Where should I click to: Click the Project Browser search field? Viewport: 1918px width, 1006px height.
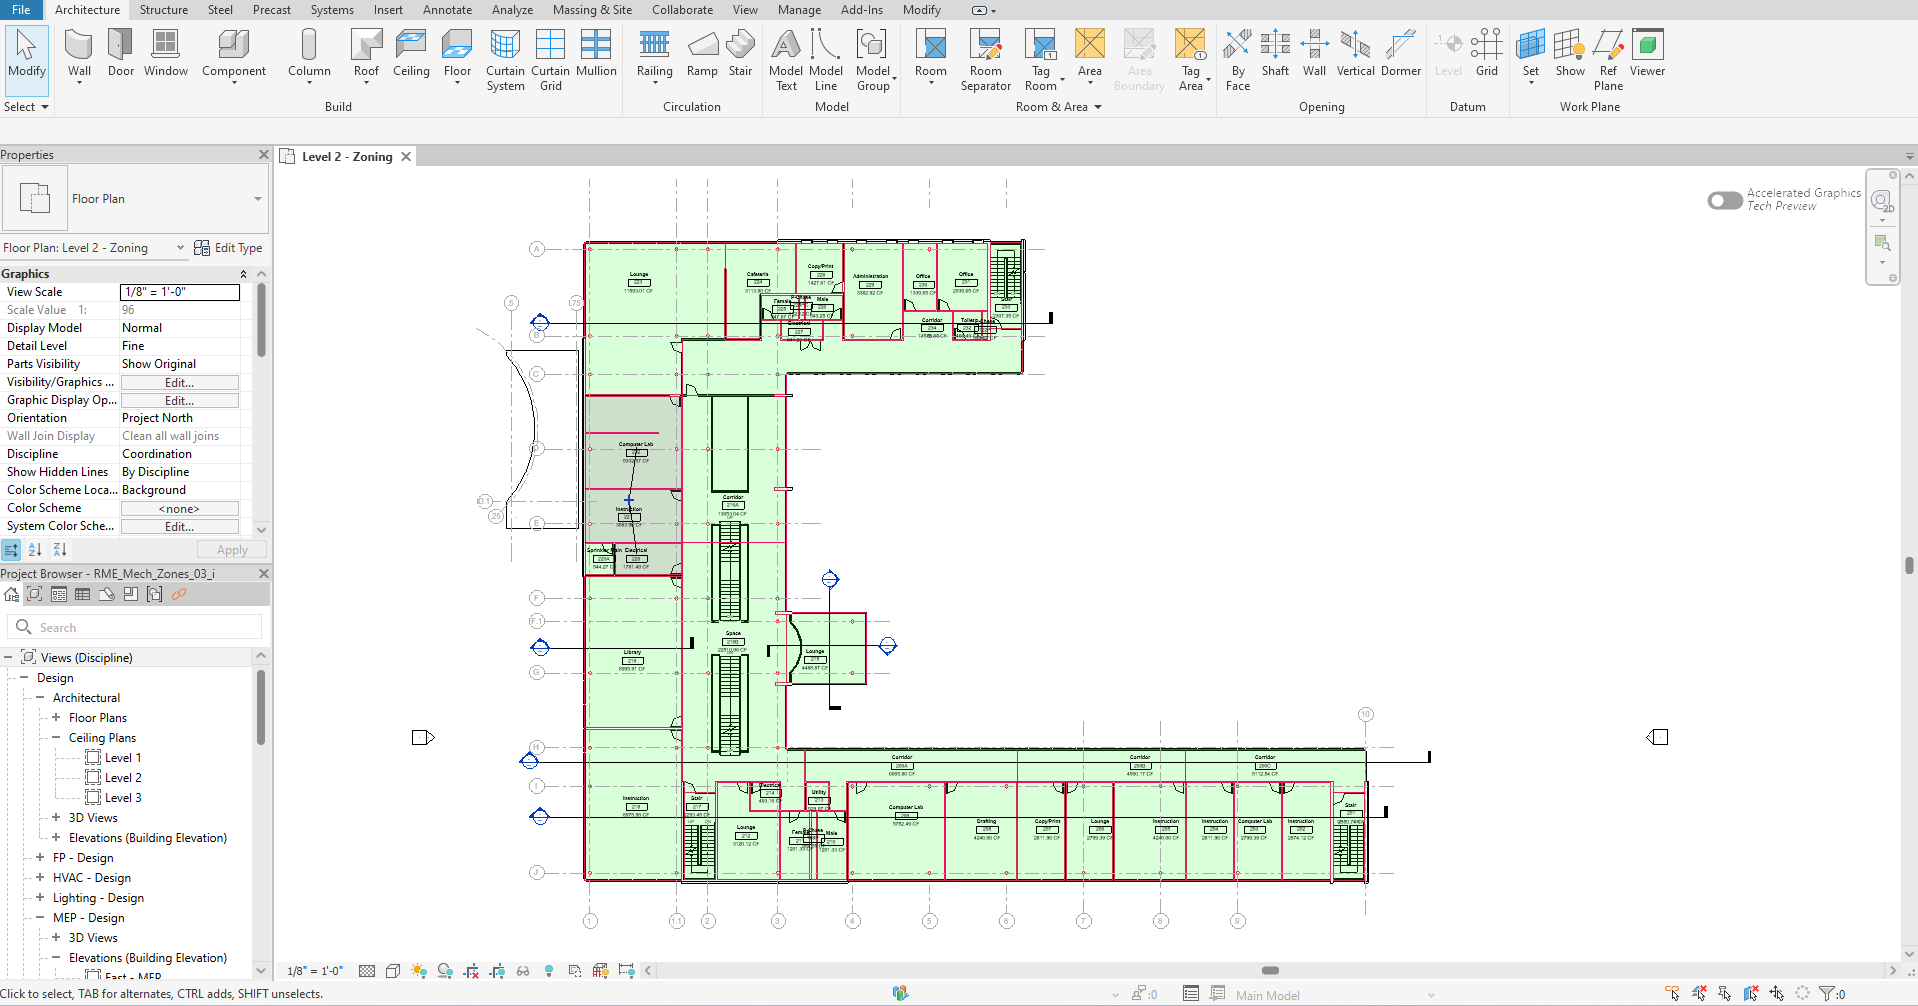[x=140, y=628]
